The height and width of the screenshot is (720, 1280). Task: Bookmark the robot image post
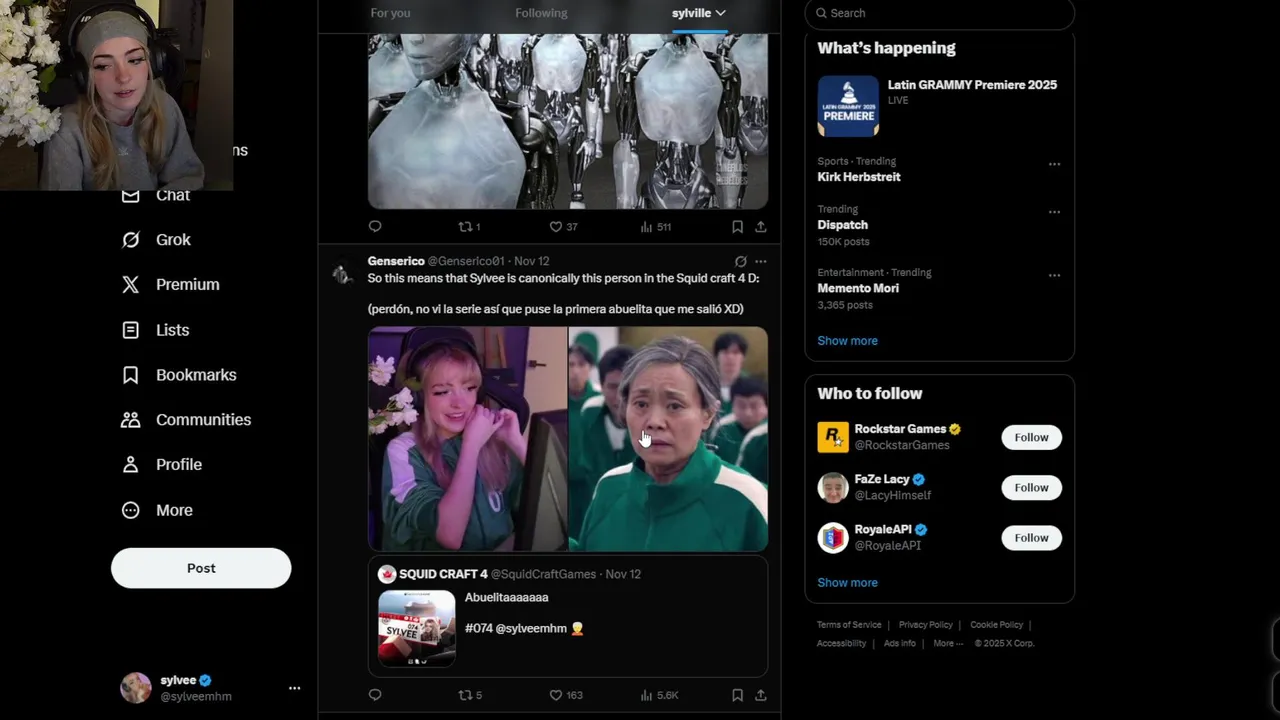(737, 227)
